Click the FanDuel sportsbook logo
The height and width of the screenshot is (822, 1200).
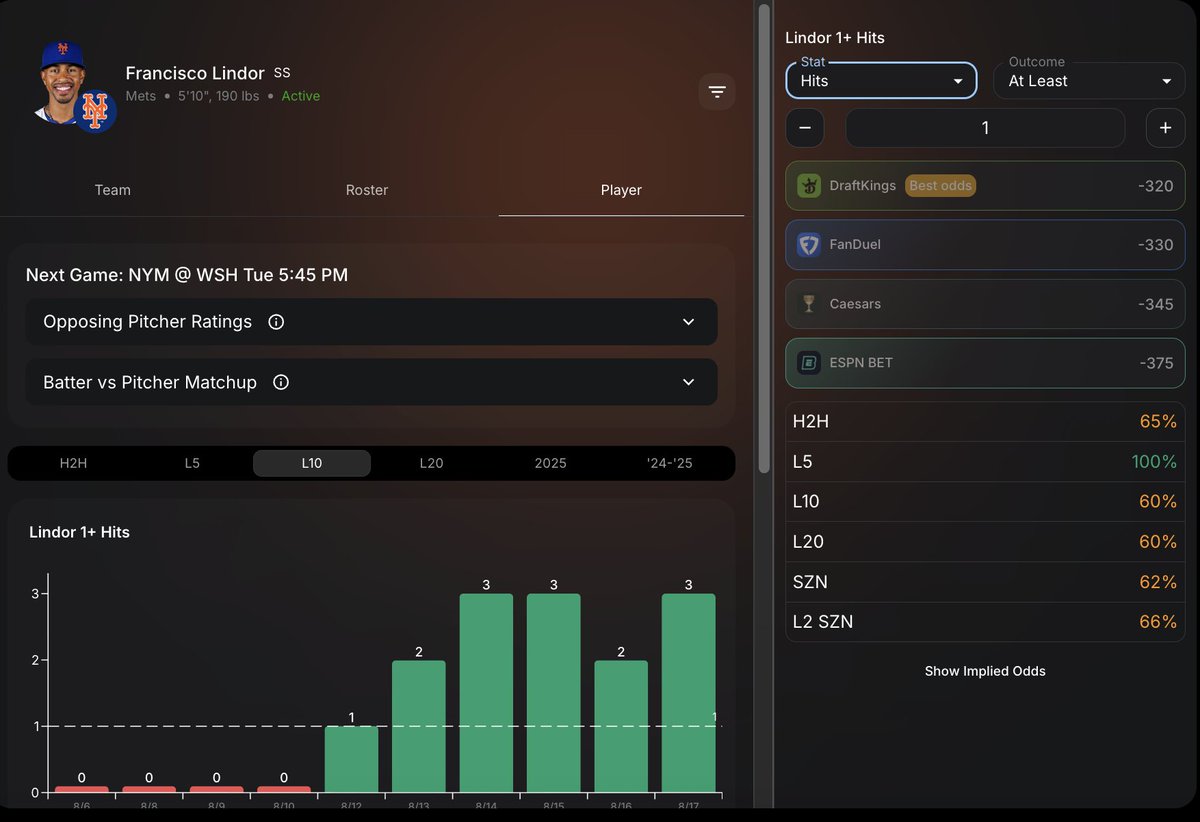pos(809,245)
